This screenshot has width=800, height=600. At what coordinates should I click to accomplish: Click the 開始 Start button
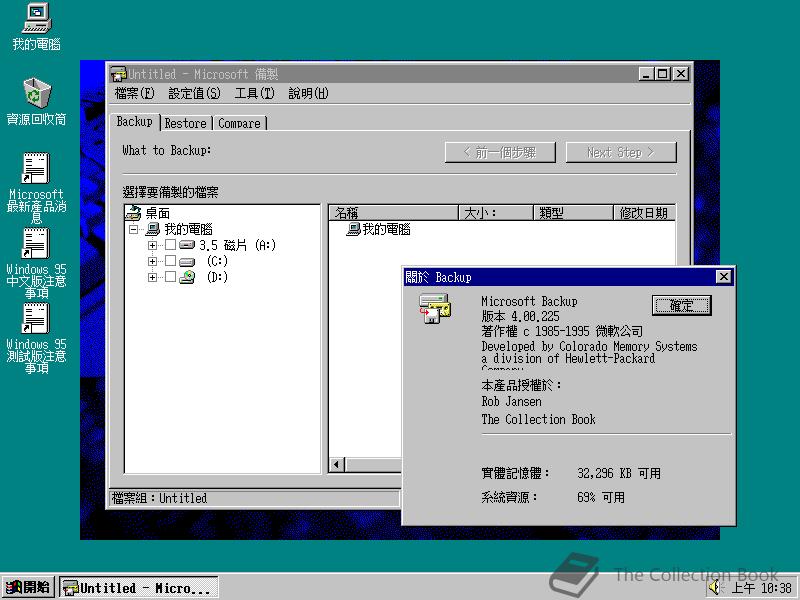28,587
